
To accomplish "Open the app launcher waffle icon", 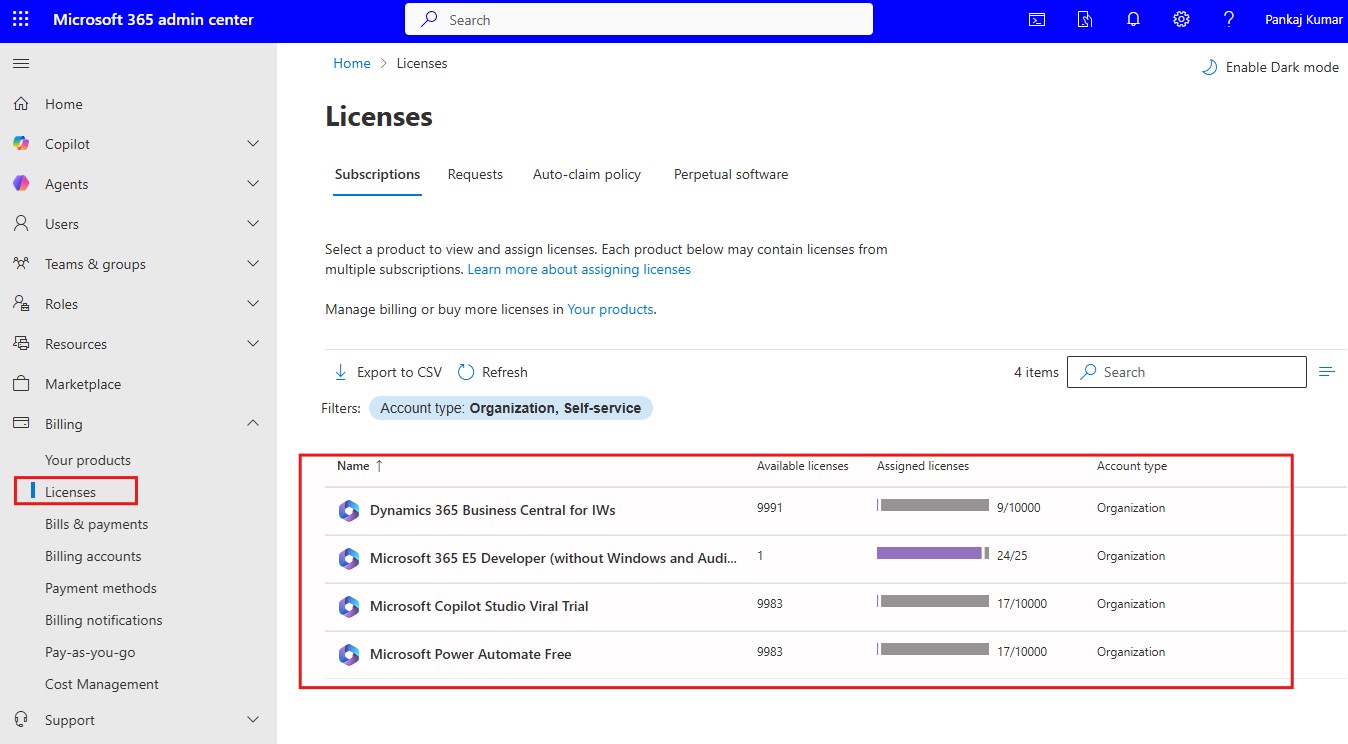I will pos(20,18).
